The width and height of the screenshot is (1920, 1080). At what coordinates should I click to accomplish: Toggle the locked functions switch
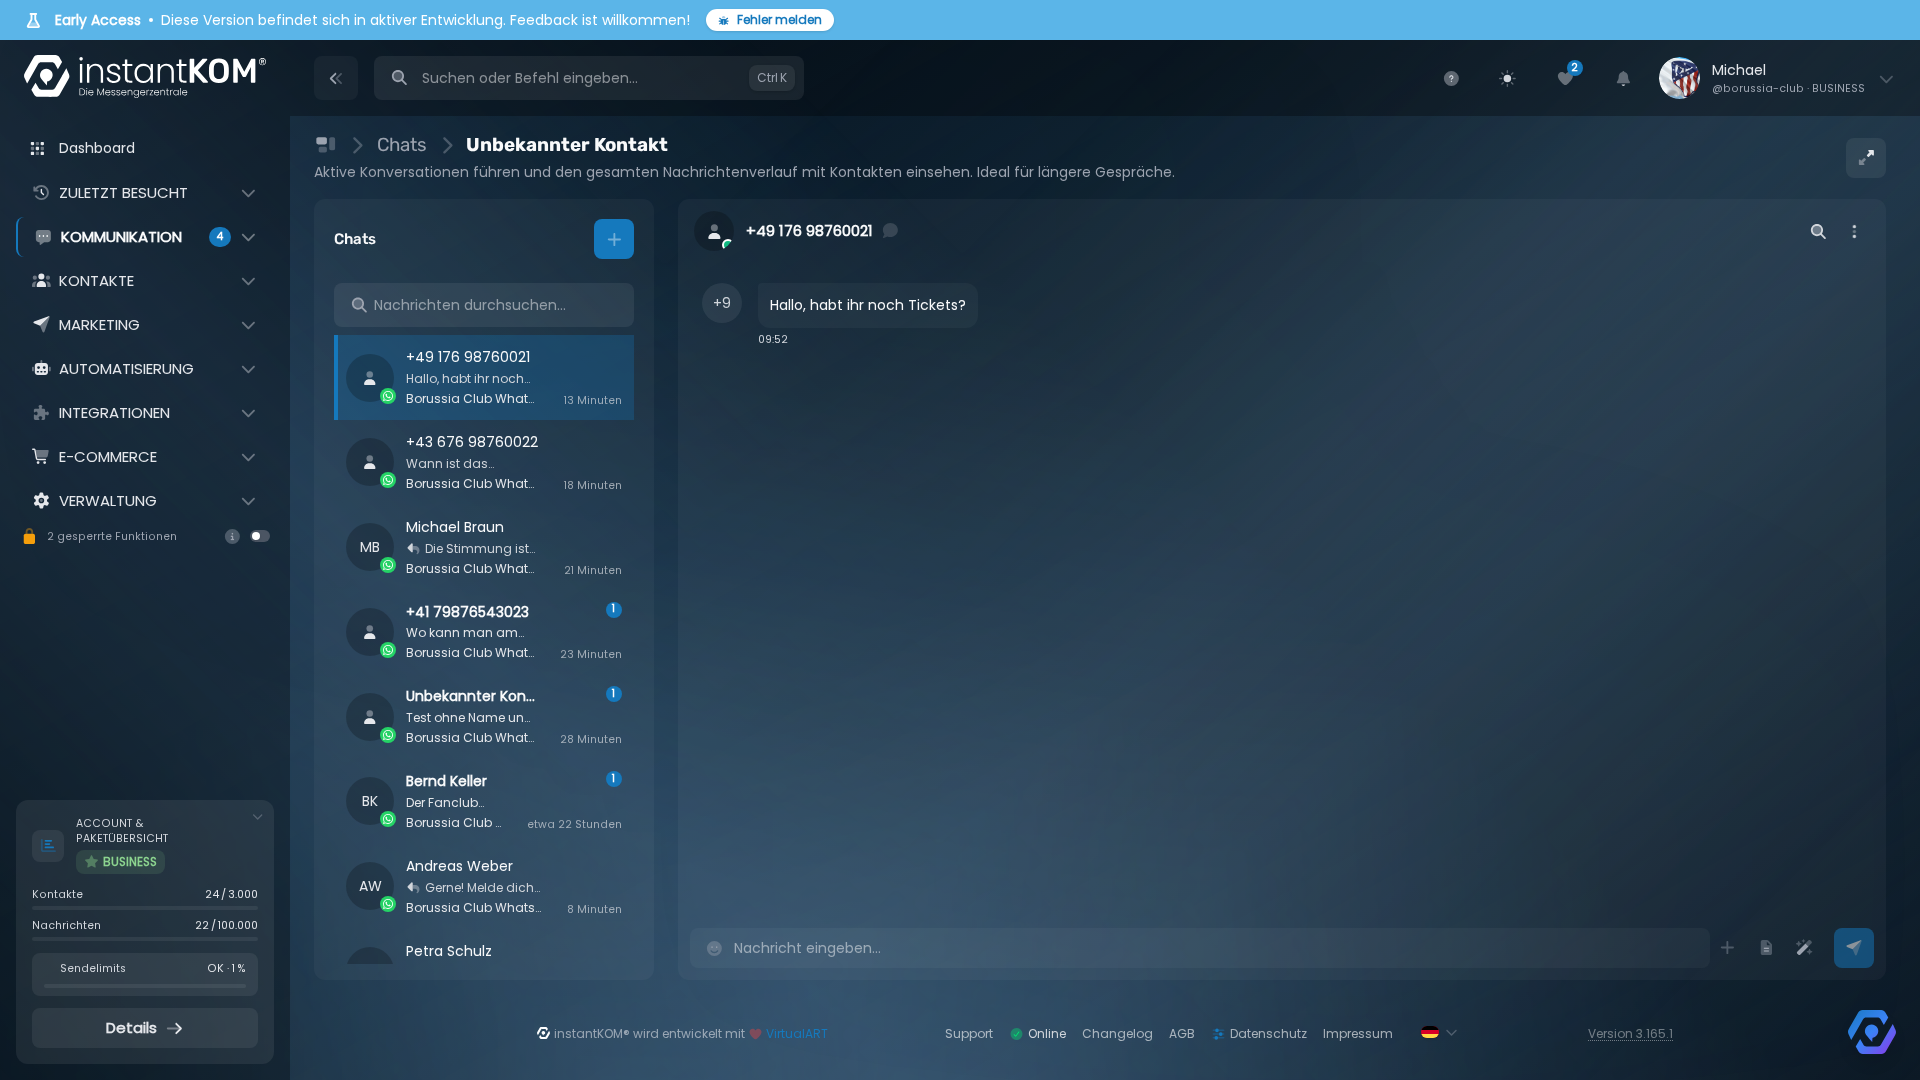click(x=260, y=536)
